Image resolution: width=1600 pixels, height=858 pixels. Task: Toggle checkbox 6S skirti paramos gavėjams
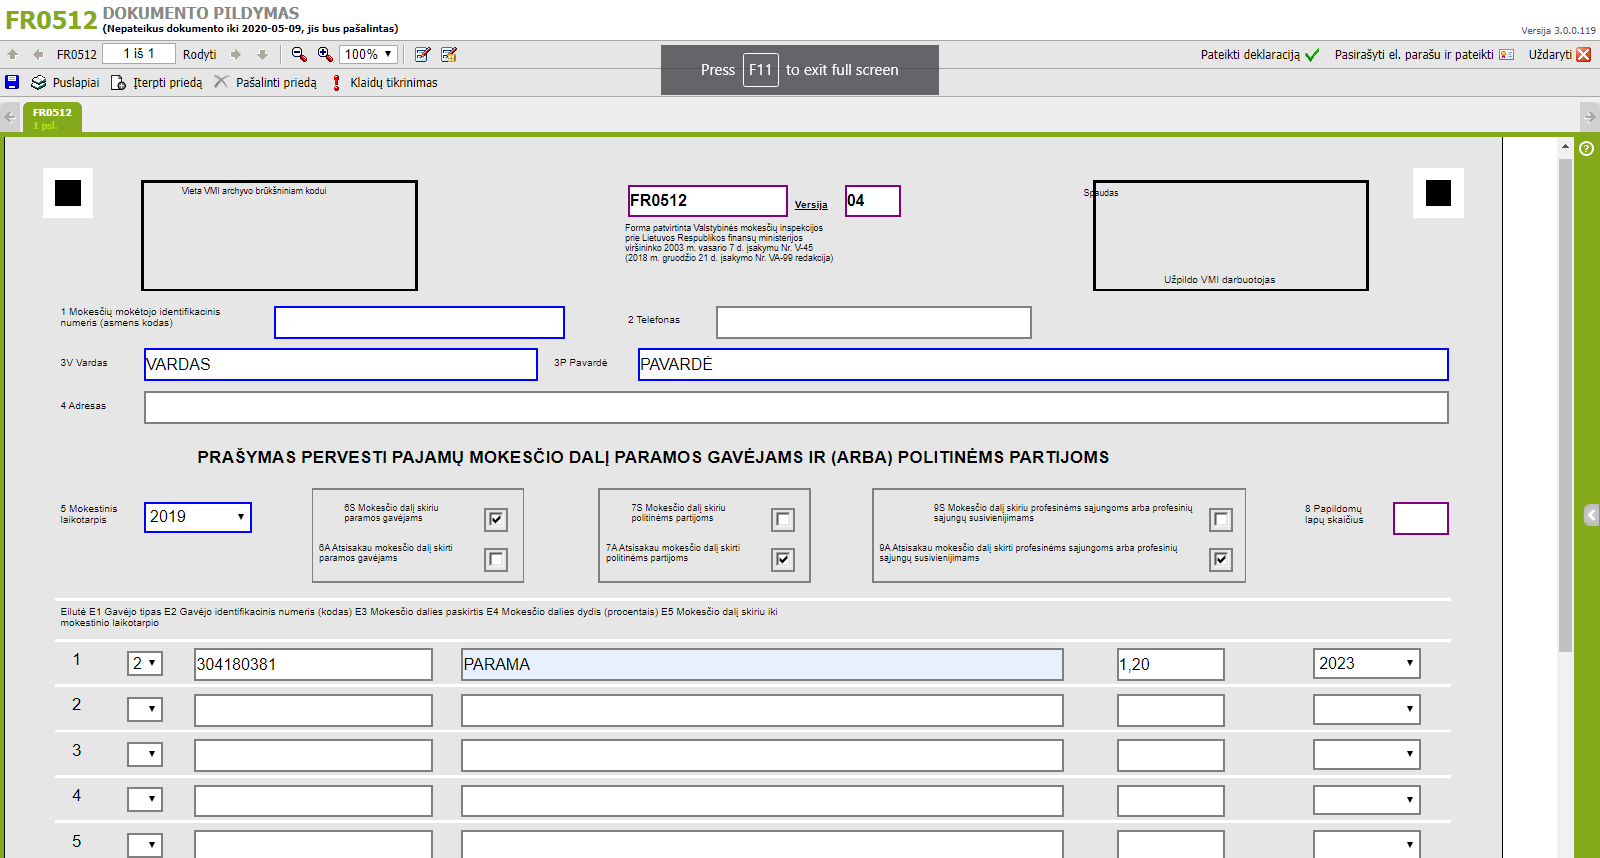pyautogui.click(x=496, y=520)
